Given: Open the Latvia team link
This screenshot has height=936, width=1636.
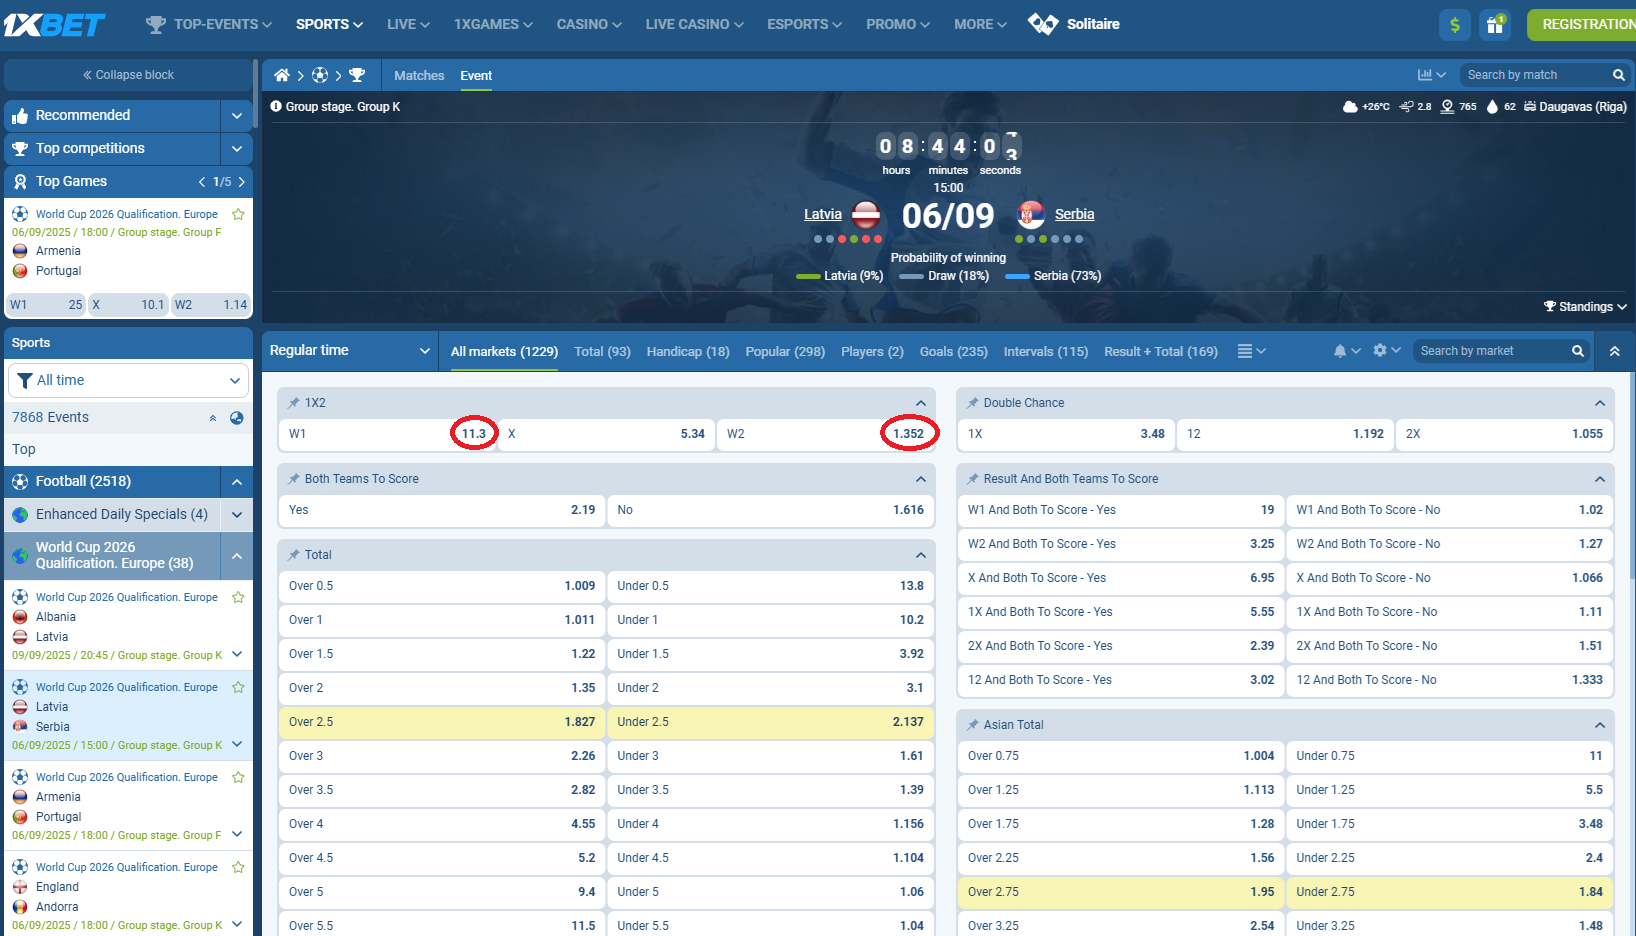Looking at the screenshot, I should (x=822, y=214).
